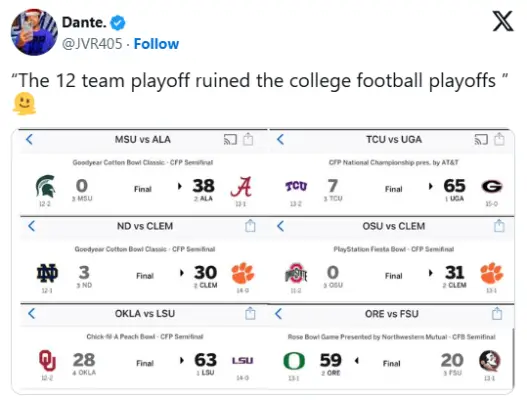
Task: Share the MSU vs ALA game
Action: point(248,139)
